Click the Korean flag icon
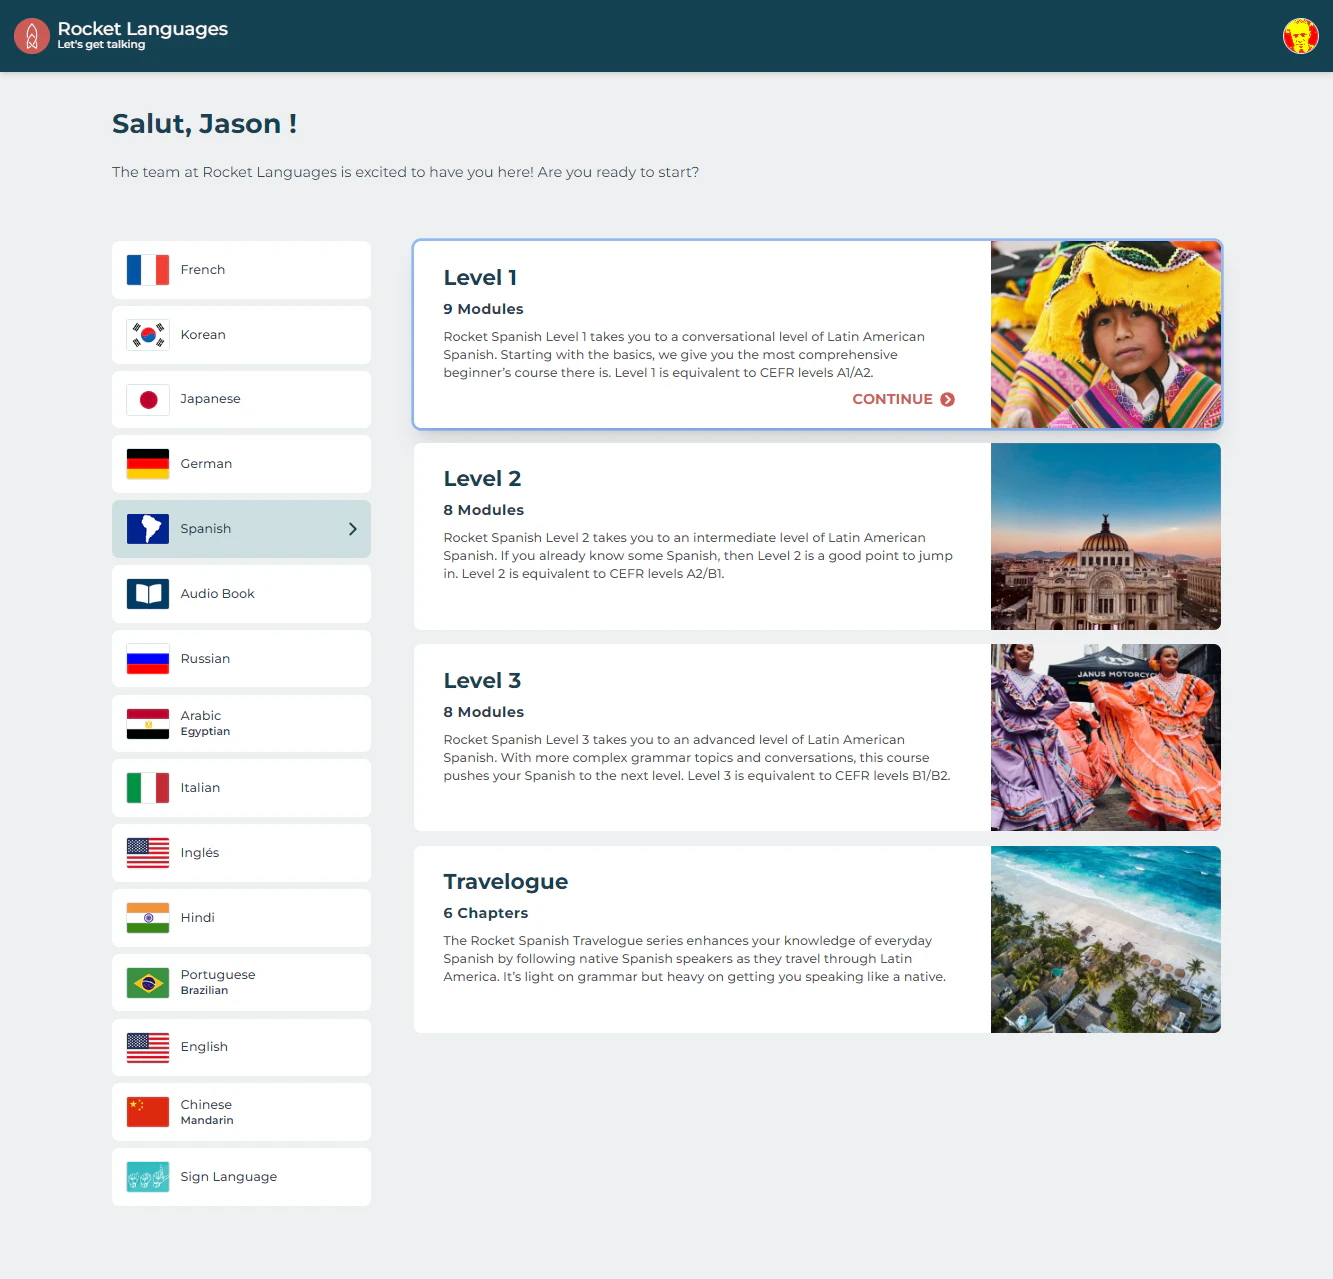 147,334
